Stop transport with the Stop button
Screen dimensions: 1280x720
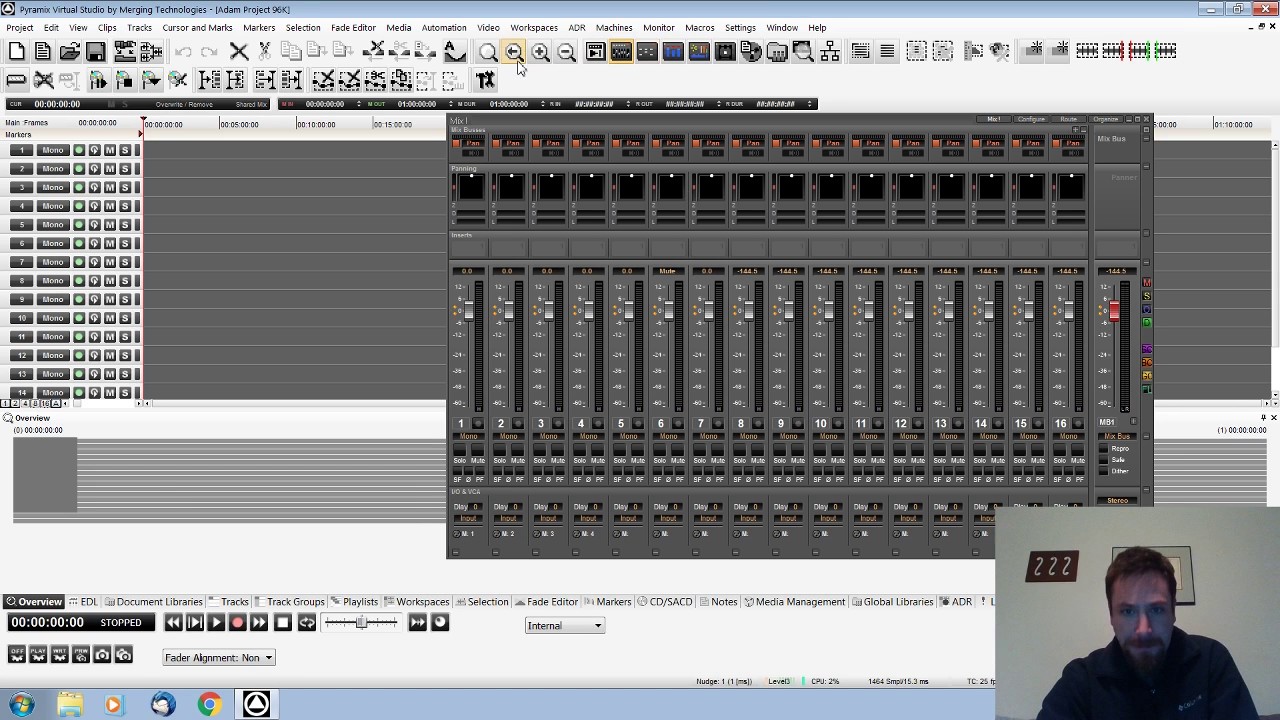coord(283,623)
